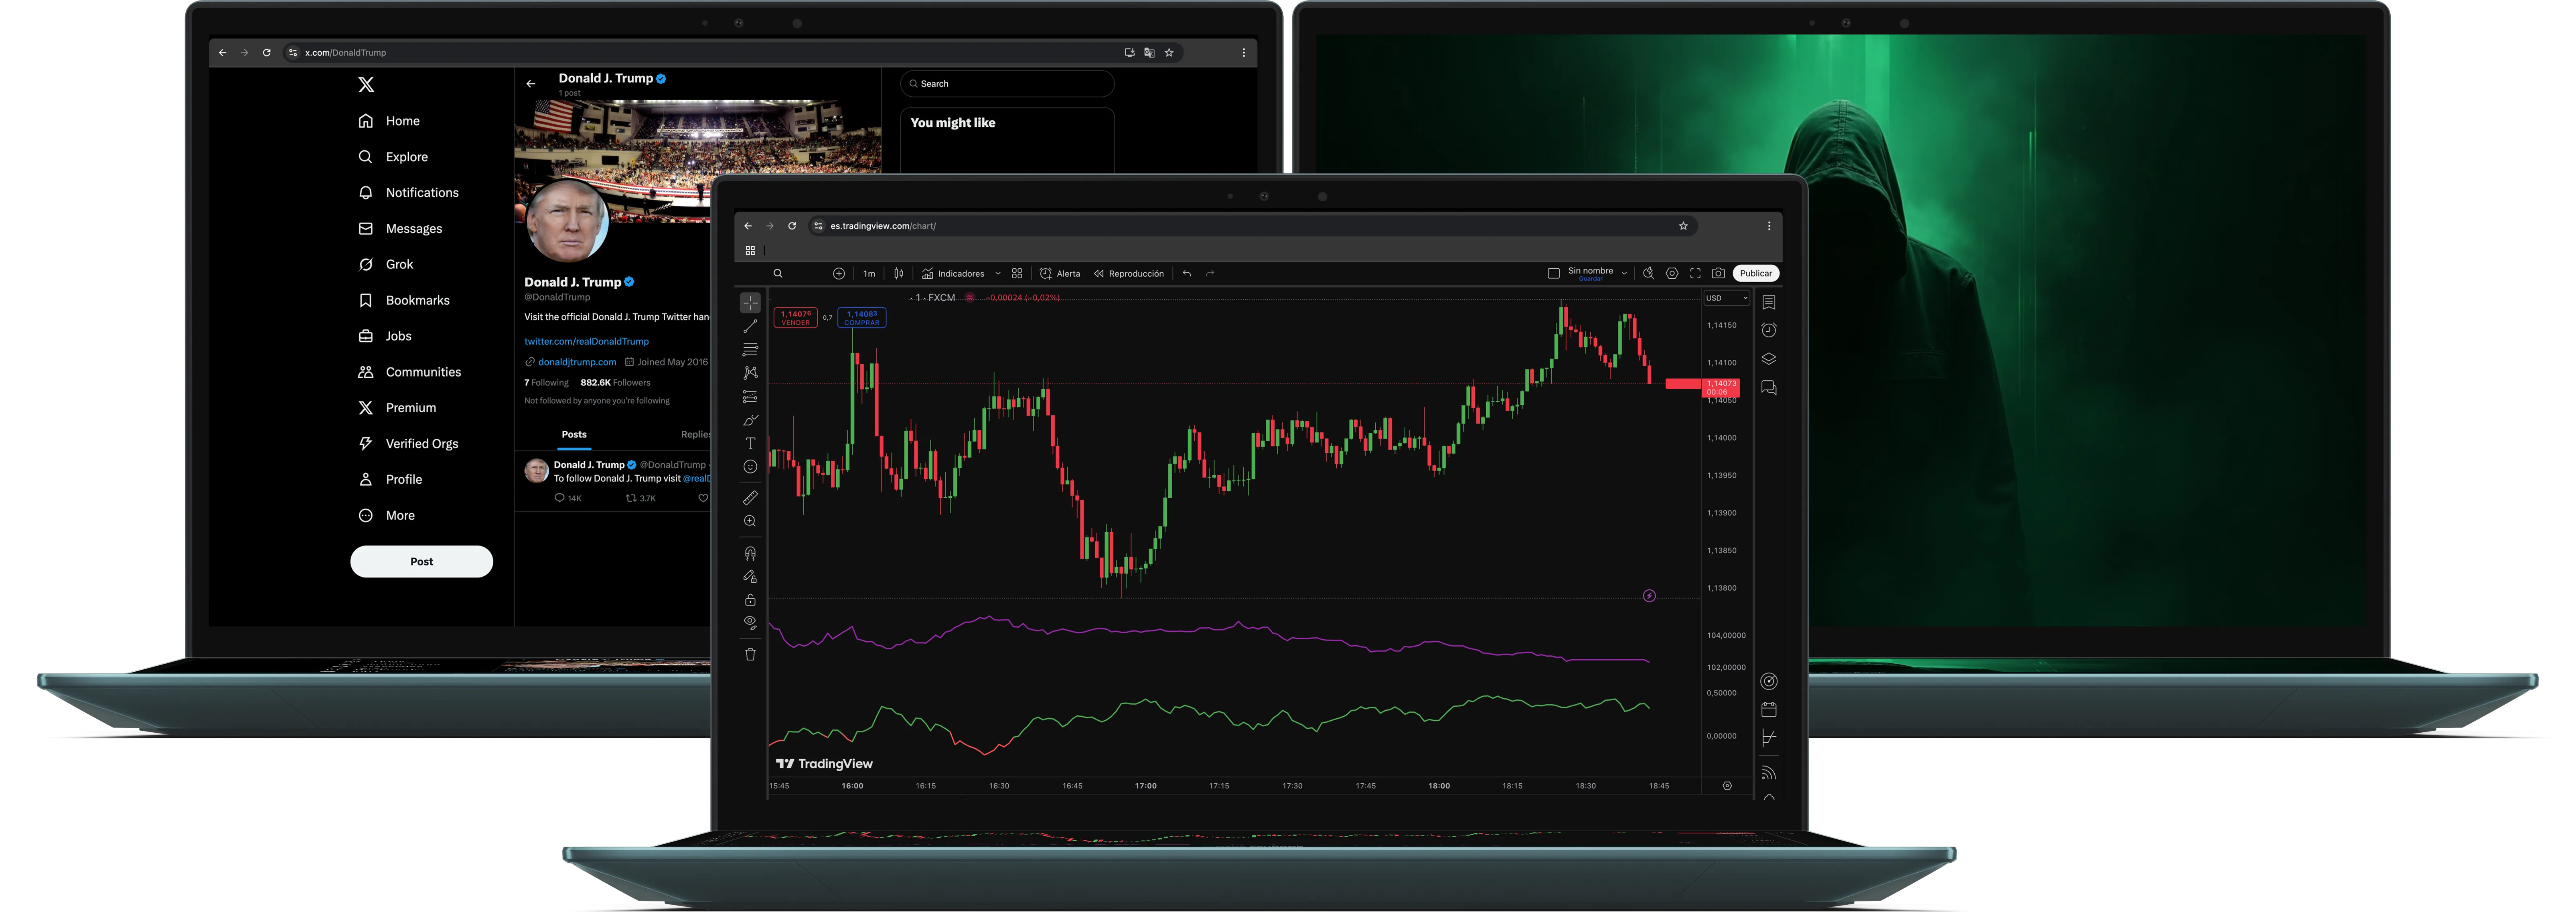Click the trash icon to remove drawings
Screen dimensions: 2576x912
click(750, 654)
